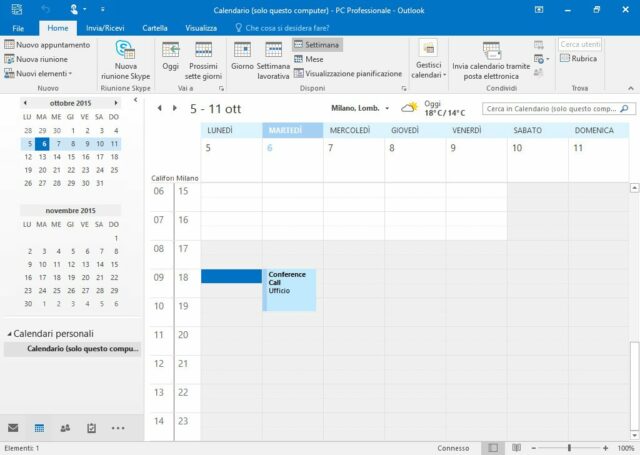The height and width of the screenshot is (455, 640).
Task: Switch to Mese month view
Action: click(x=312, y=59)
